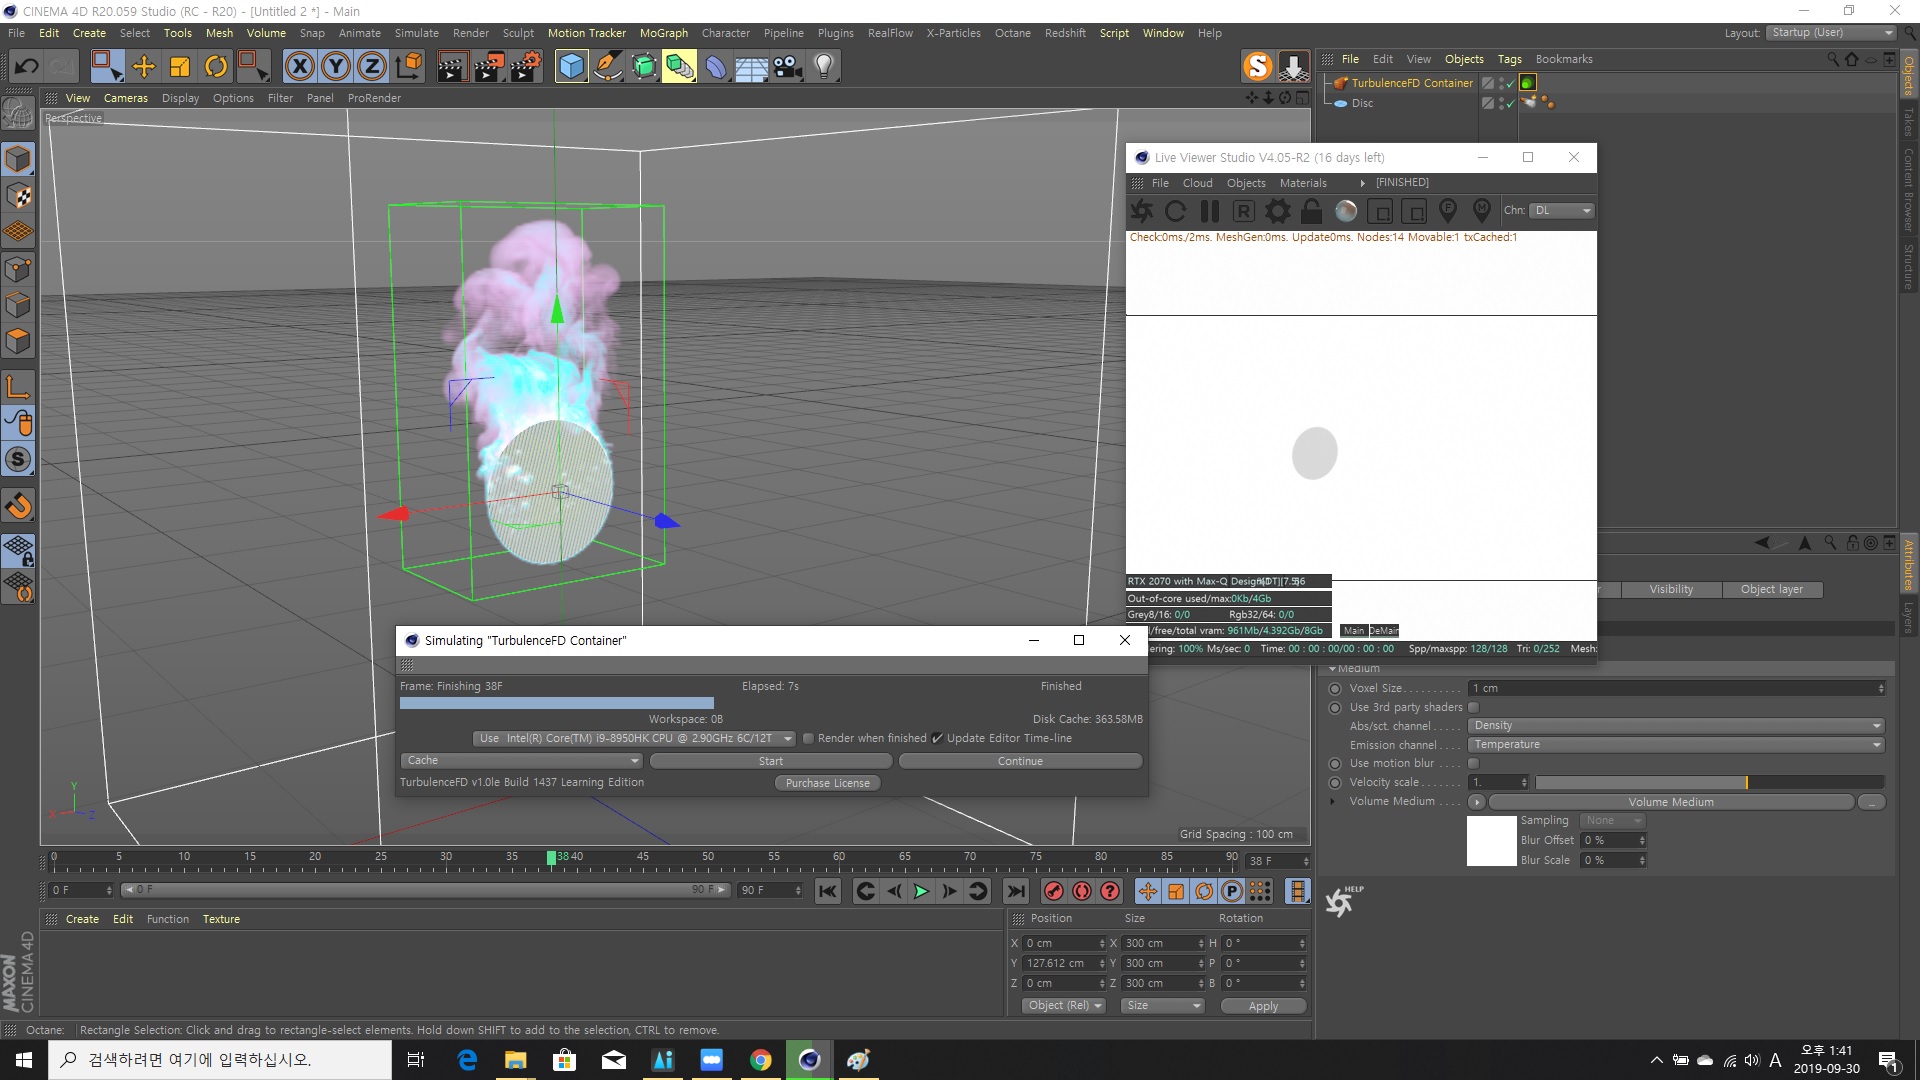Screen dimensions: 1920x1080
Task: Toggle Voxel Size radio button
Action: (1335, 688)
